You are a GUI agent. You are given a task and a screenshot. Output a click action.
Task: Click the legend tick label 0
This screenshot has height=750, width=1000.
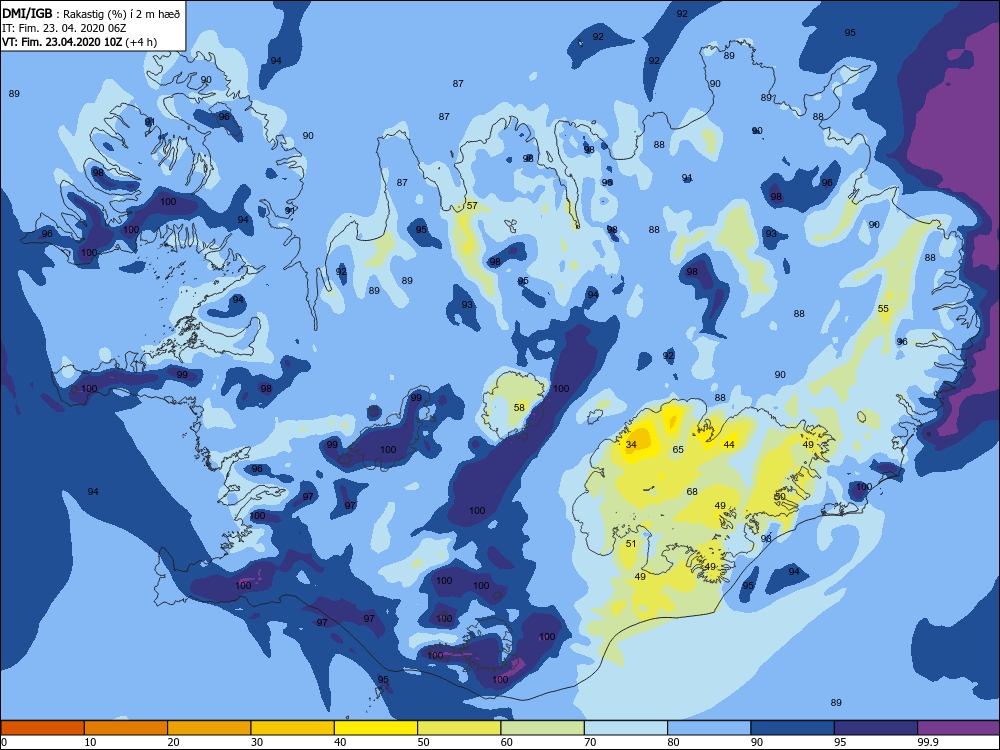click(x=4, y=742)
